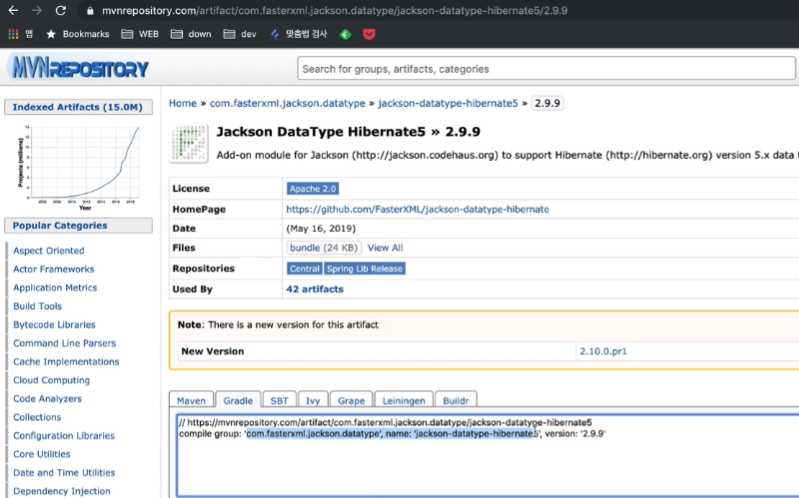Viewport: 799px width, 498px height.
Task: Click the browser back arrow
Action: [x=13, y=10]
